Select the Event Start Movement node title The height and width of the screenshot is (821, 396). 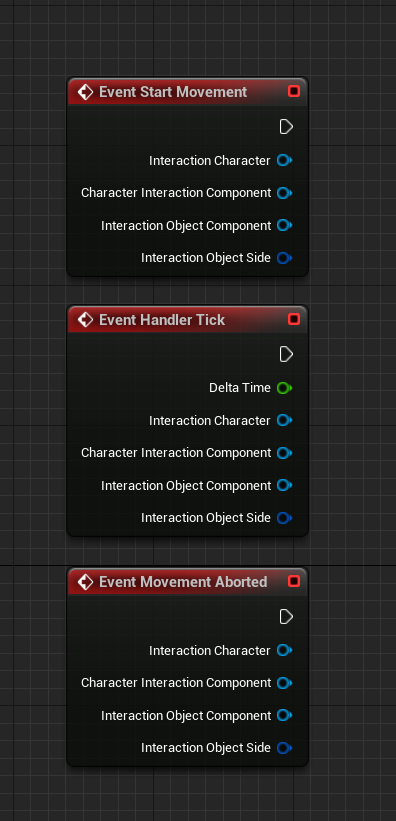tap(173, 92)
